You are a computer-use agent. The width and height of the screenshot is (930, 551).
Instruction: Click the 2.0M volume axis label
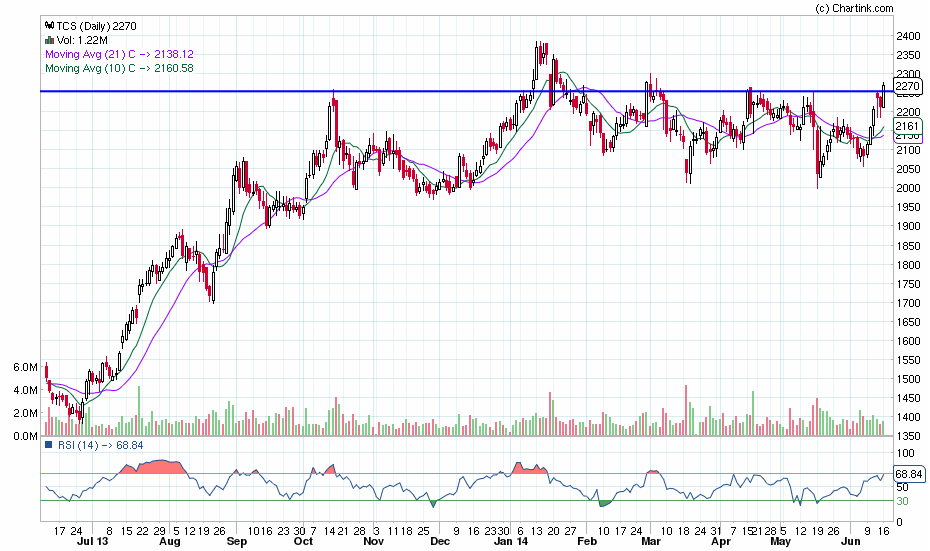pos(26,413)
